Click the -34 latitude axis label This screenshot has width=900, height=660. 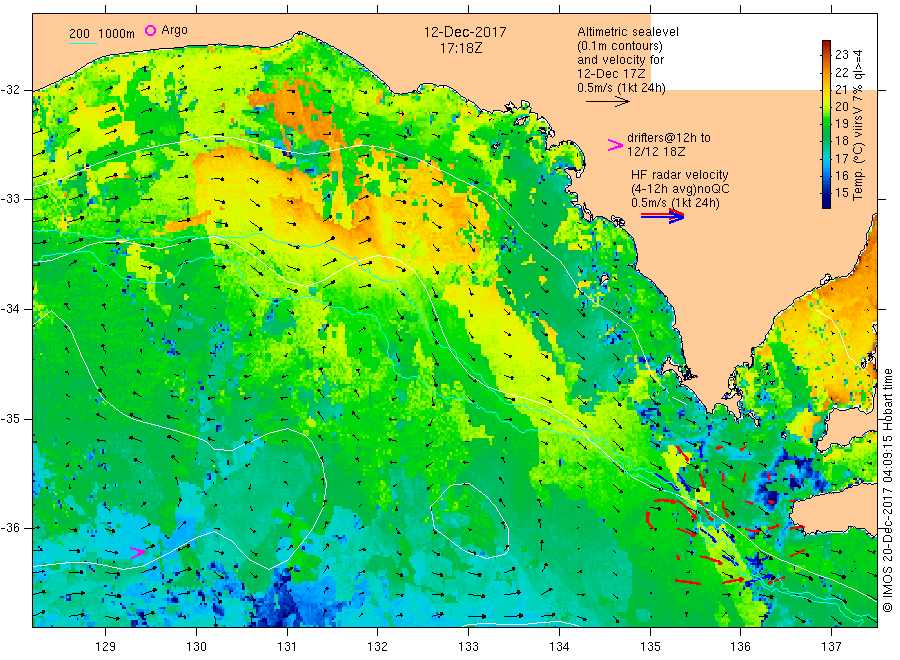click(x=10, y=309)
